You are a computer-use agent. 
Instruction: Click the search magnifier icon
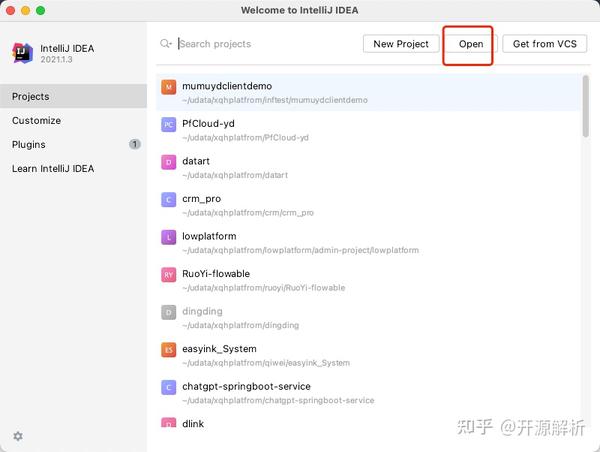click(166, 44)
